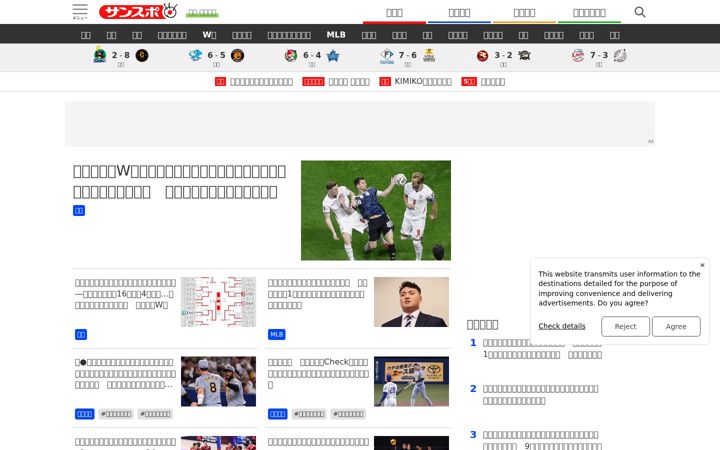Click the blue tag under the main headline
Viewport: 720px width, 450px height.
click(79, 210)
